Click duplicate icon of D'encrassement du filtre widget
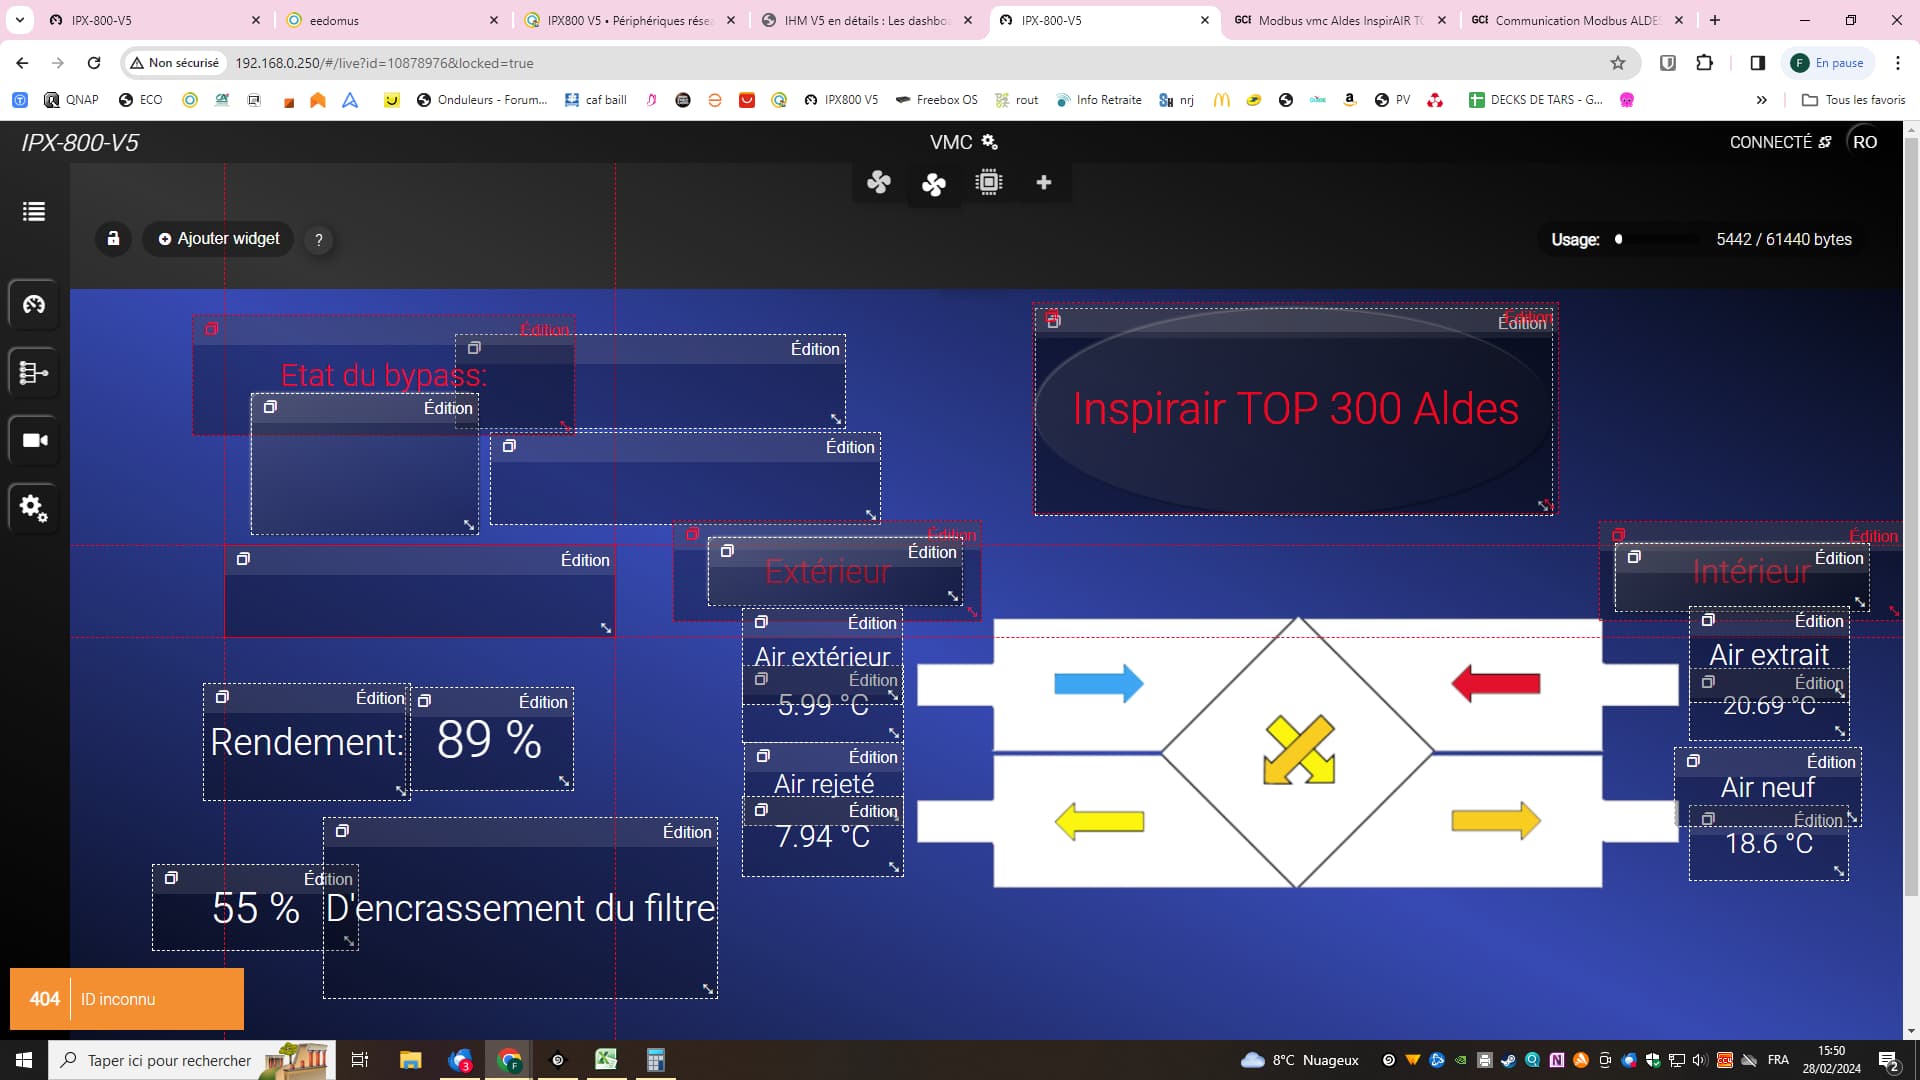This screenshot has height=1080, width=1920. pos(342,831)
